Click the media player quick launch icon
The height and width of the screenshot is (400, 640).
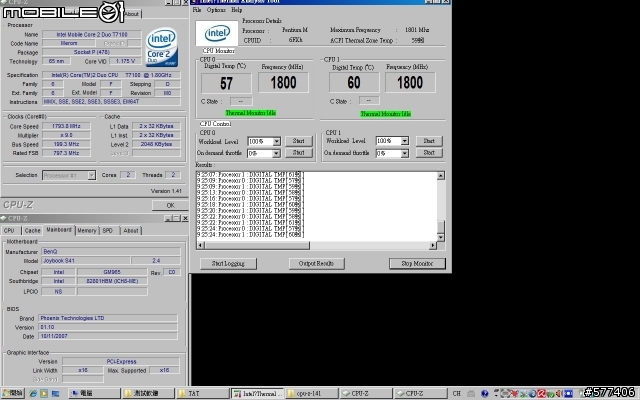[x=44, y=393]
